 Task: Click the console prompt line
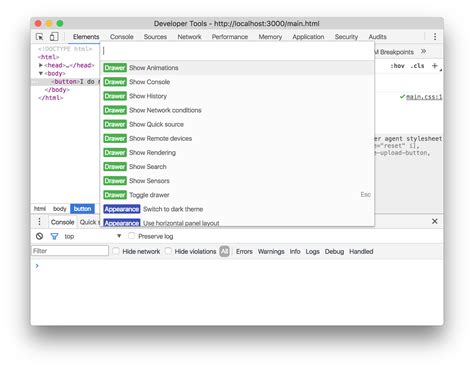click(x=237, y=266)
